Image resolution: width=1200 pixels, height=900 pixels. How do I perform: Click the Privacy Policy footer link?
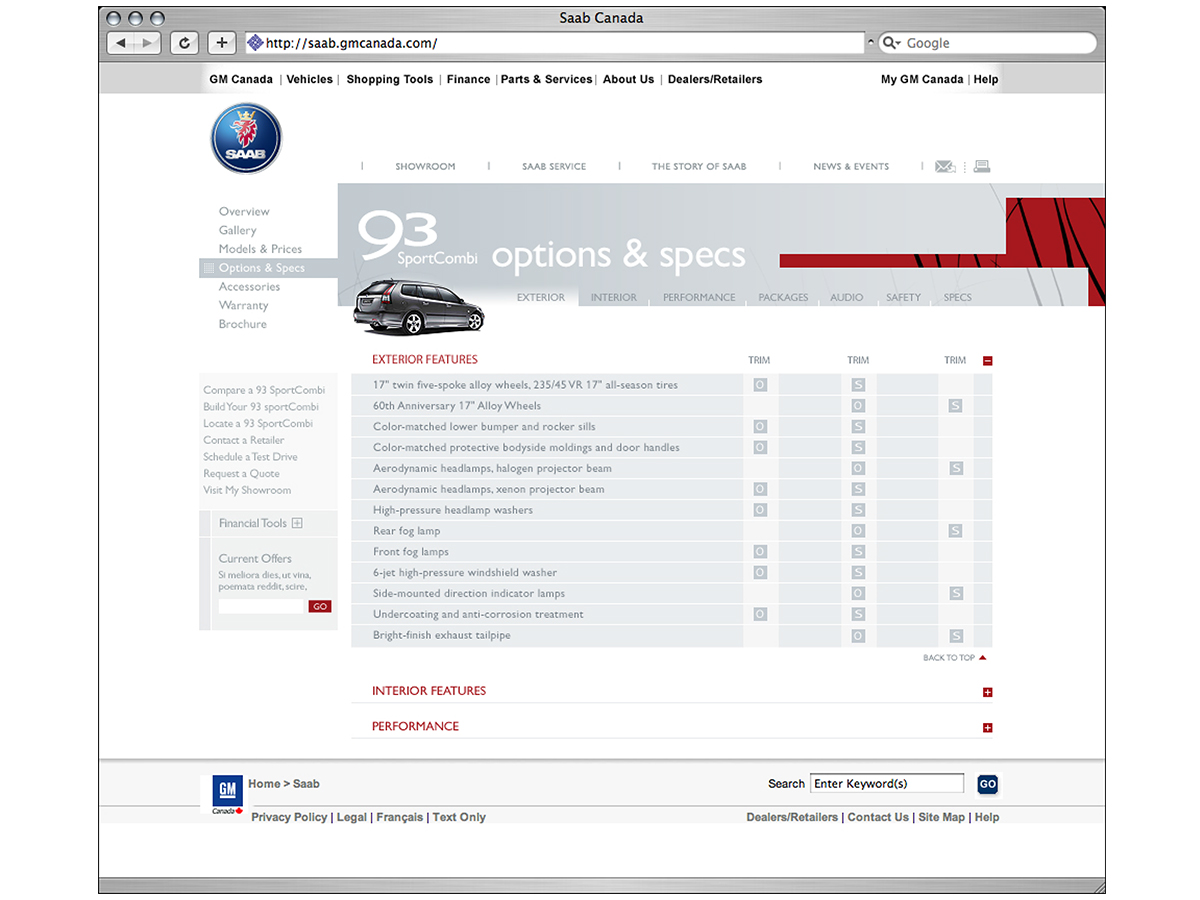click(289, 817)
